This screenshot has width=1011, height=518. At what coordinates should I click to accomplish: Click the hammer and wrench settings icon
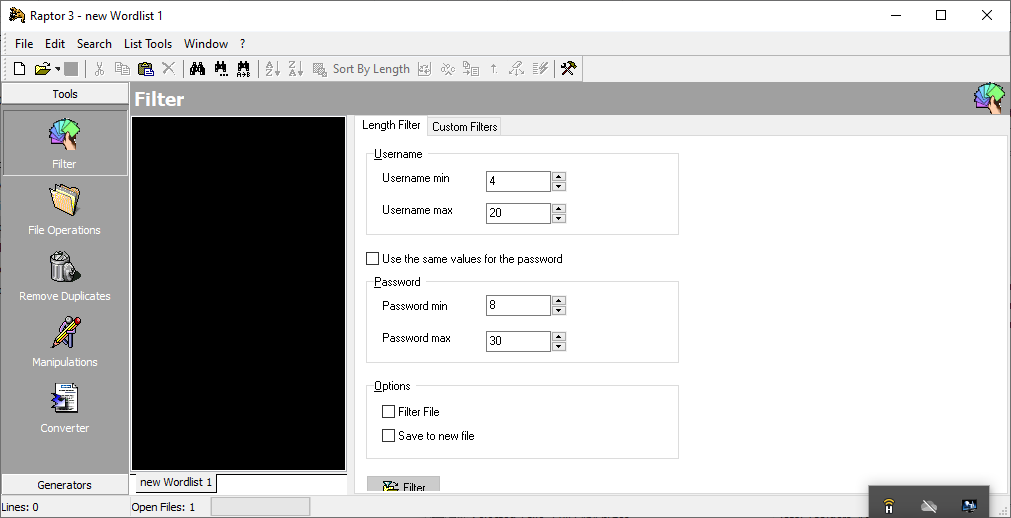click(x=568, y=69)
